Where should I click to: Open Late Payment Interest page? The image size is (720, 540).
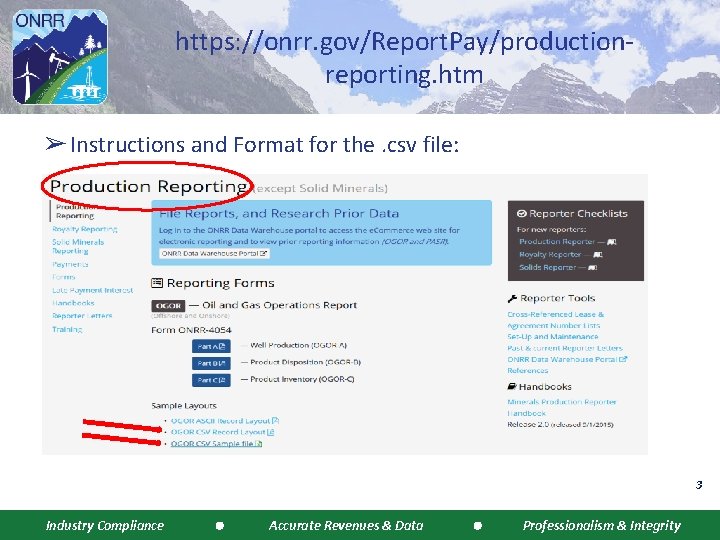(92, 290)
